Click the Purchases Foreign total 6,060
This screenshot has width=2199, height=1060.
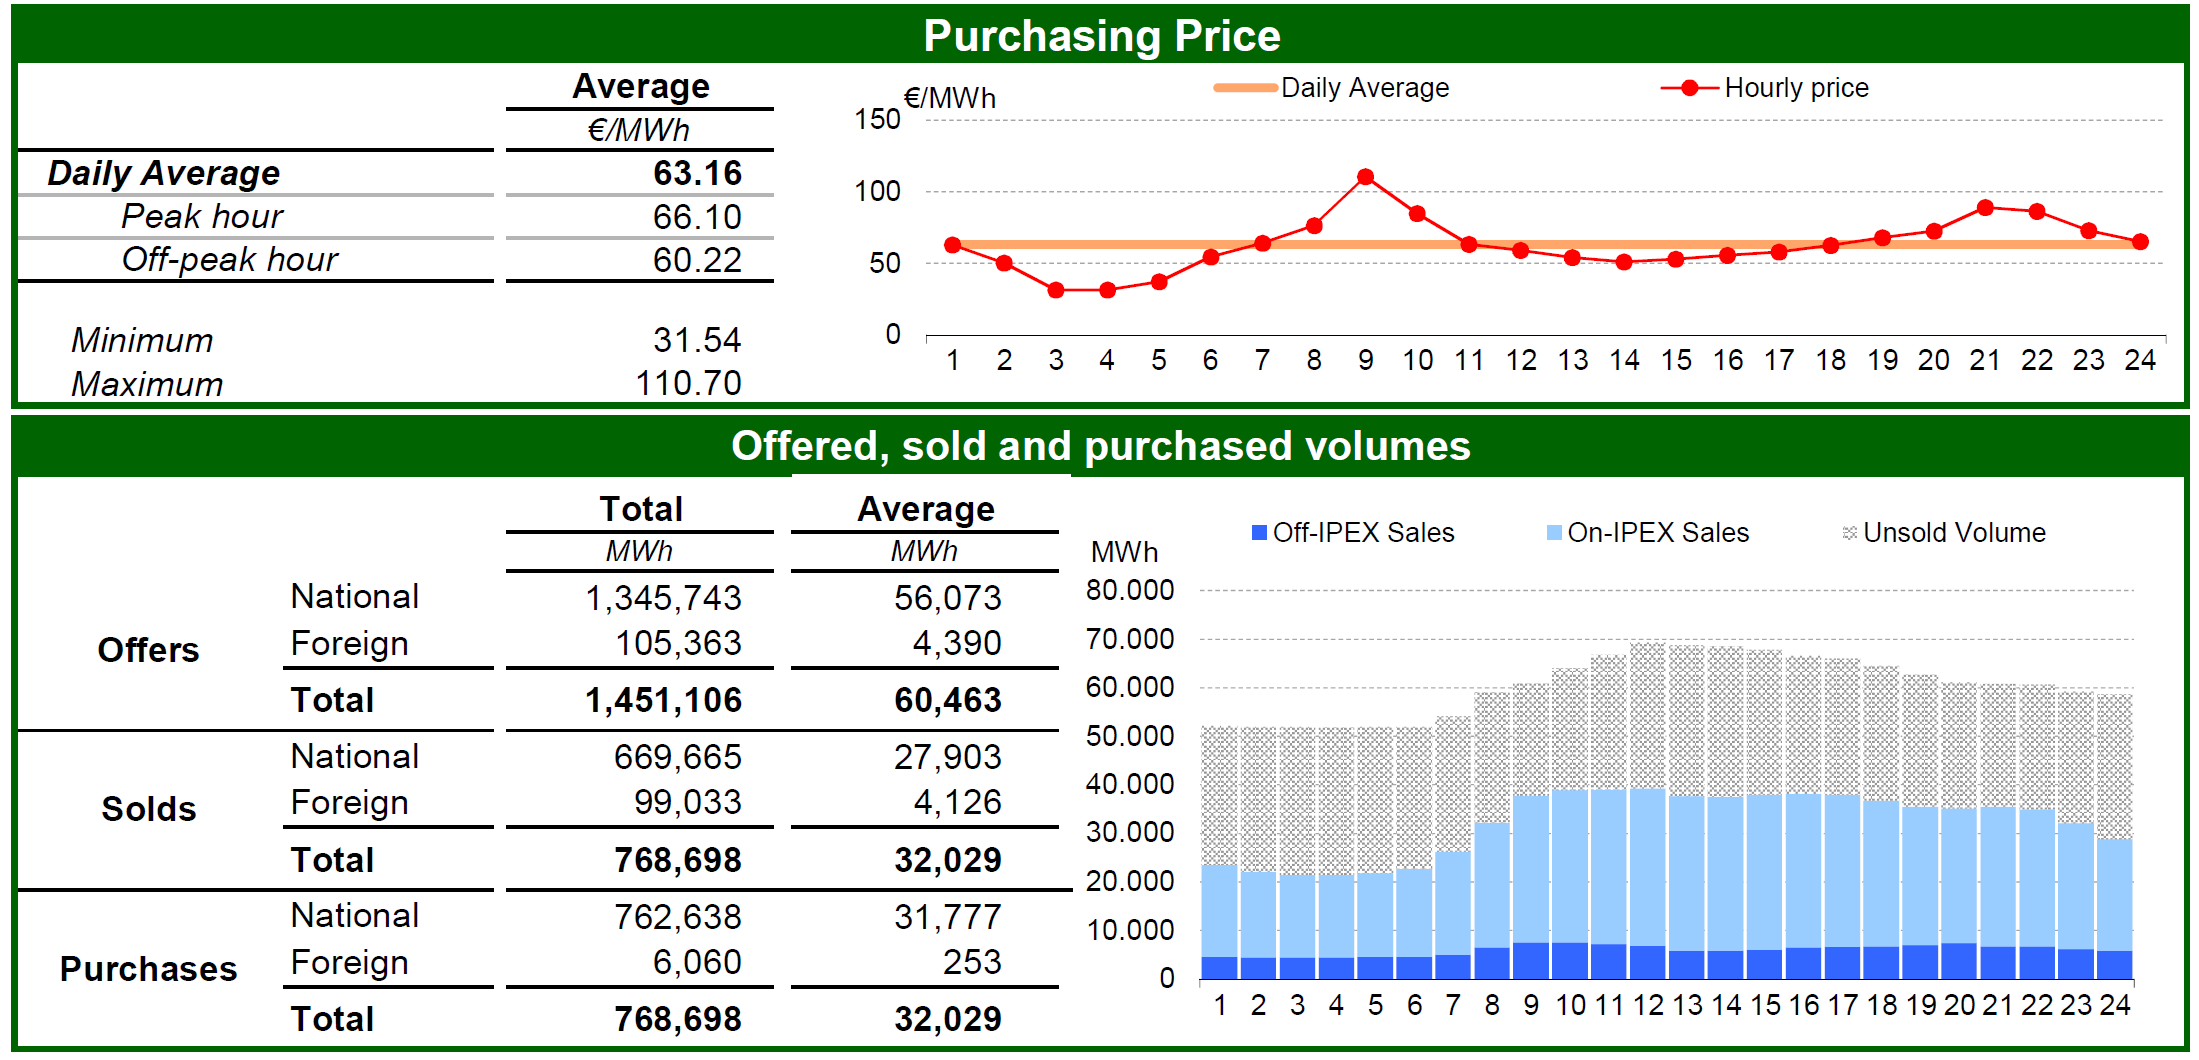point(697,962)
